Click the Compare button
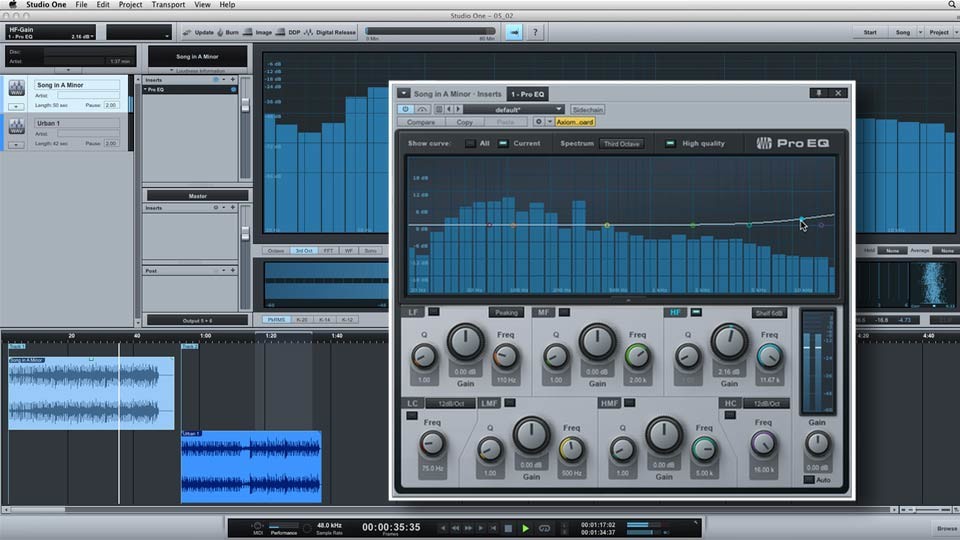The width and height of the screenshot is (960, 540). pos(421,122)
